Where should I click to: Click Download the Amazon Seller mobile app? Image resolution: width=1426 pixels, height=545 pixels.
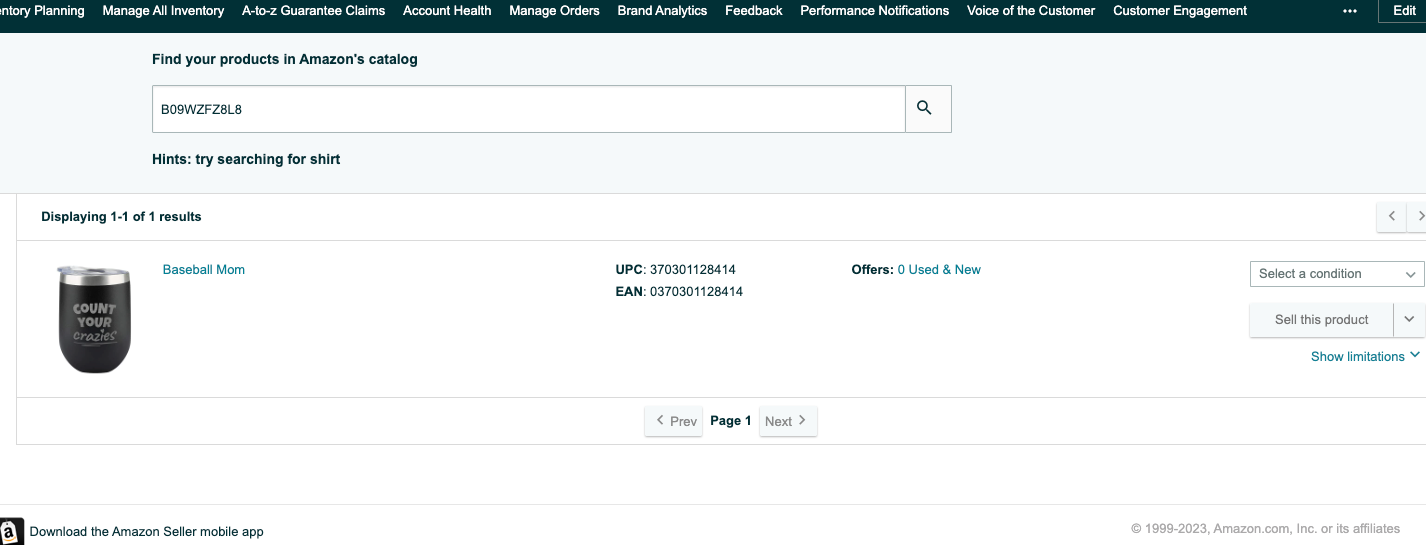pyautogui.click(x=147, y=532)
